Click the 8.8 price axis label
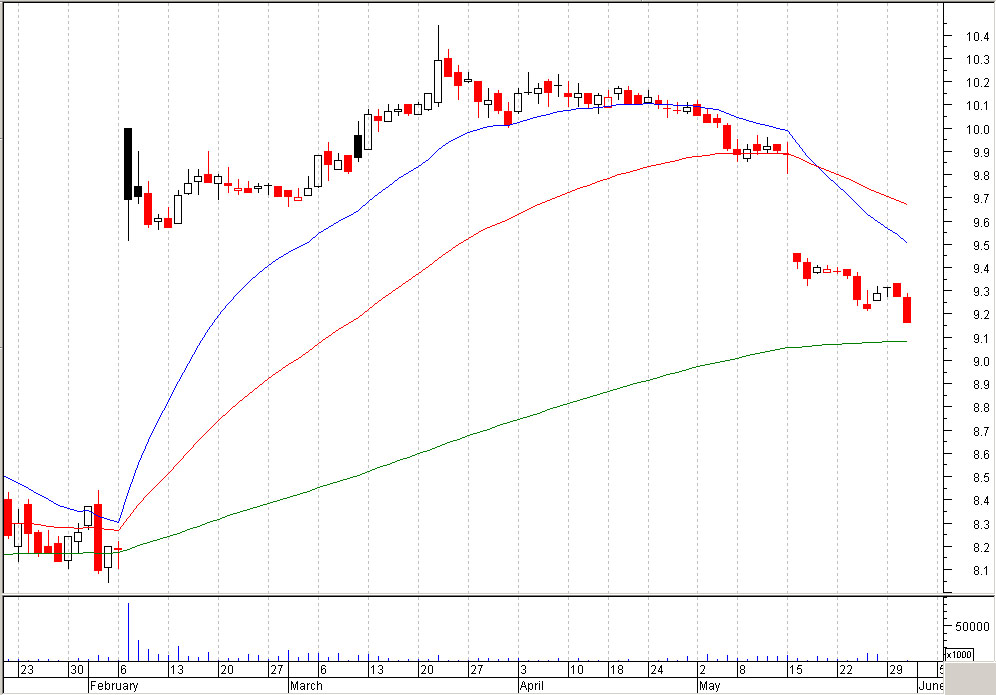 [x=981, y=408]
